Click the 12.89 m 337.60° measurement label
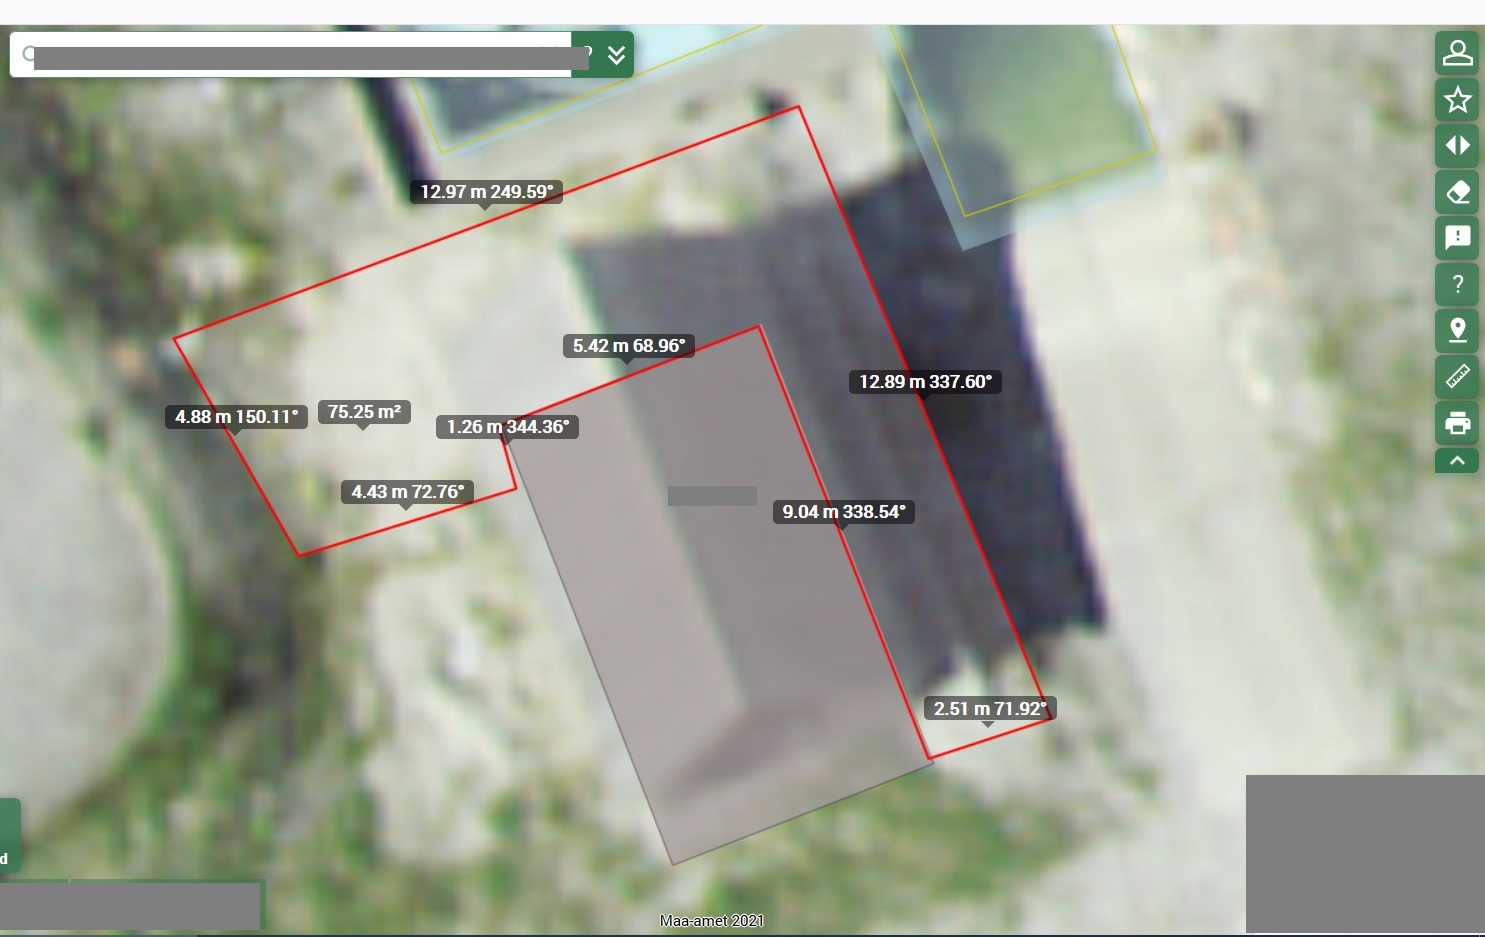 click(x=925, y=382)
